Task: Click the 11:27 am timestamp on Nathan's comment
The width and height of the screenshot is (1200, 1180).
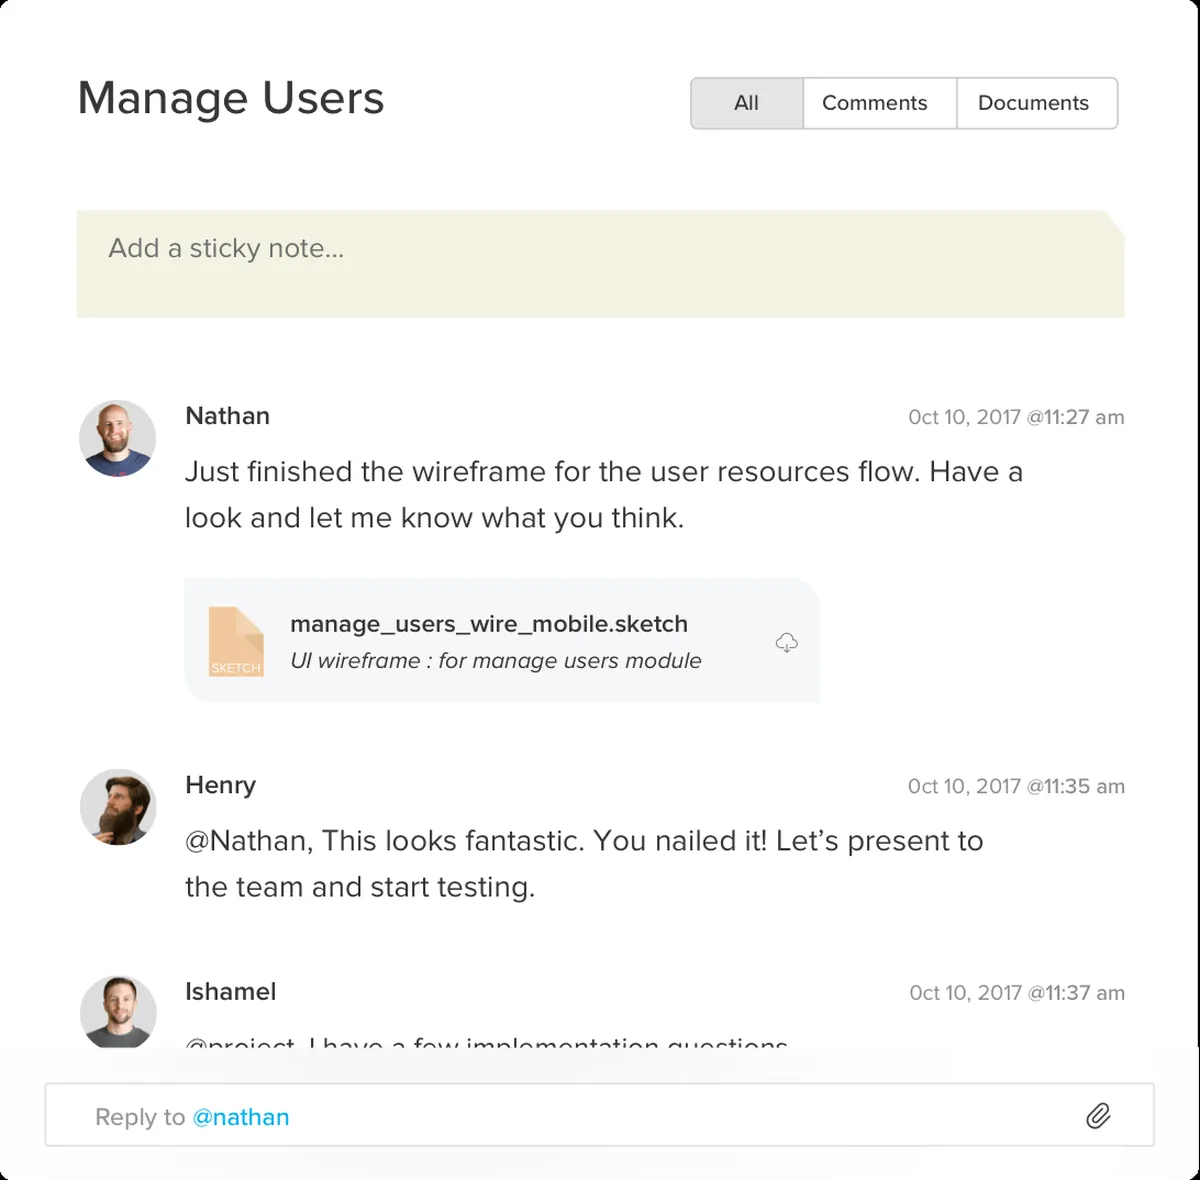Action: pos(1016,417)
